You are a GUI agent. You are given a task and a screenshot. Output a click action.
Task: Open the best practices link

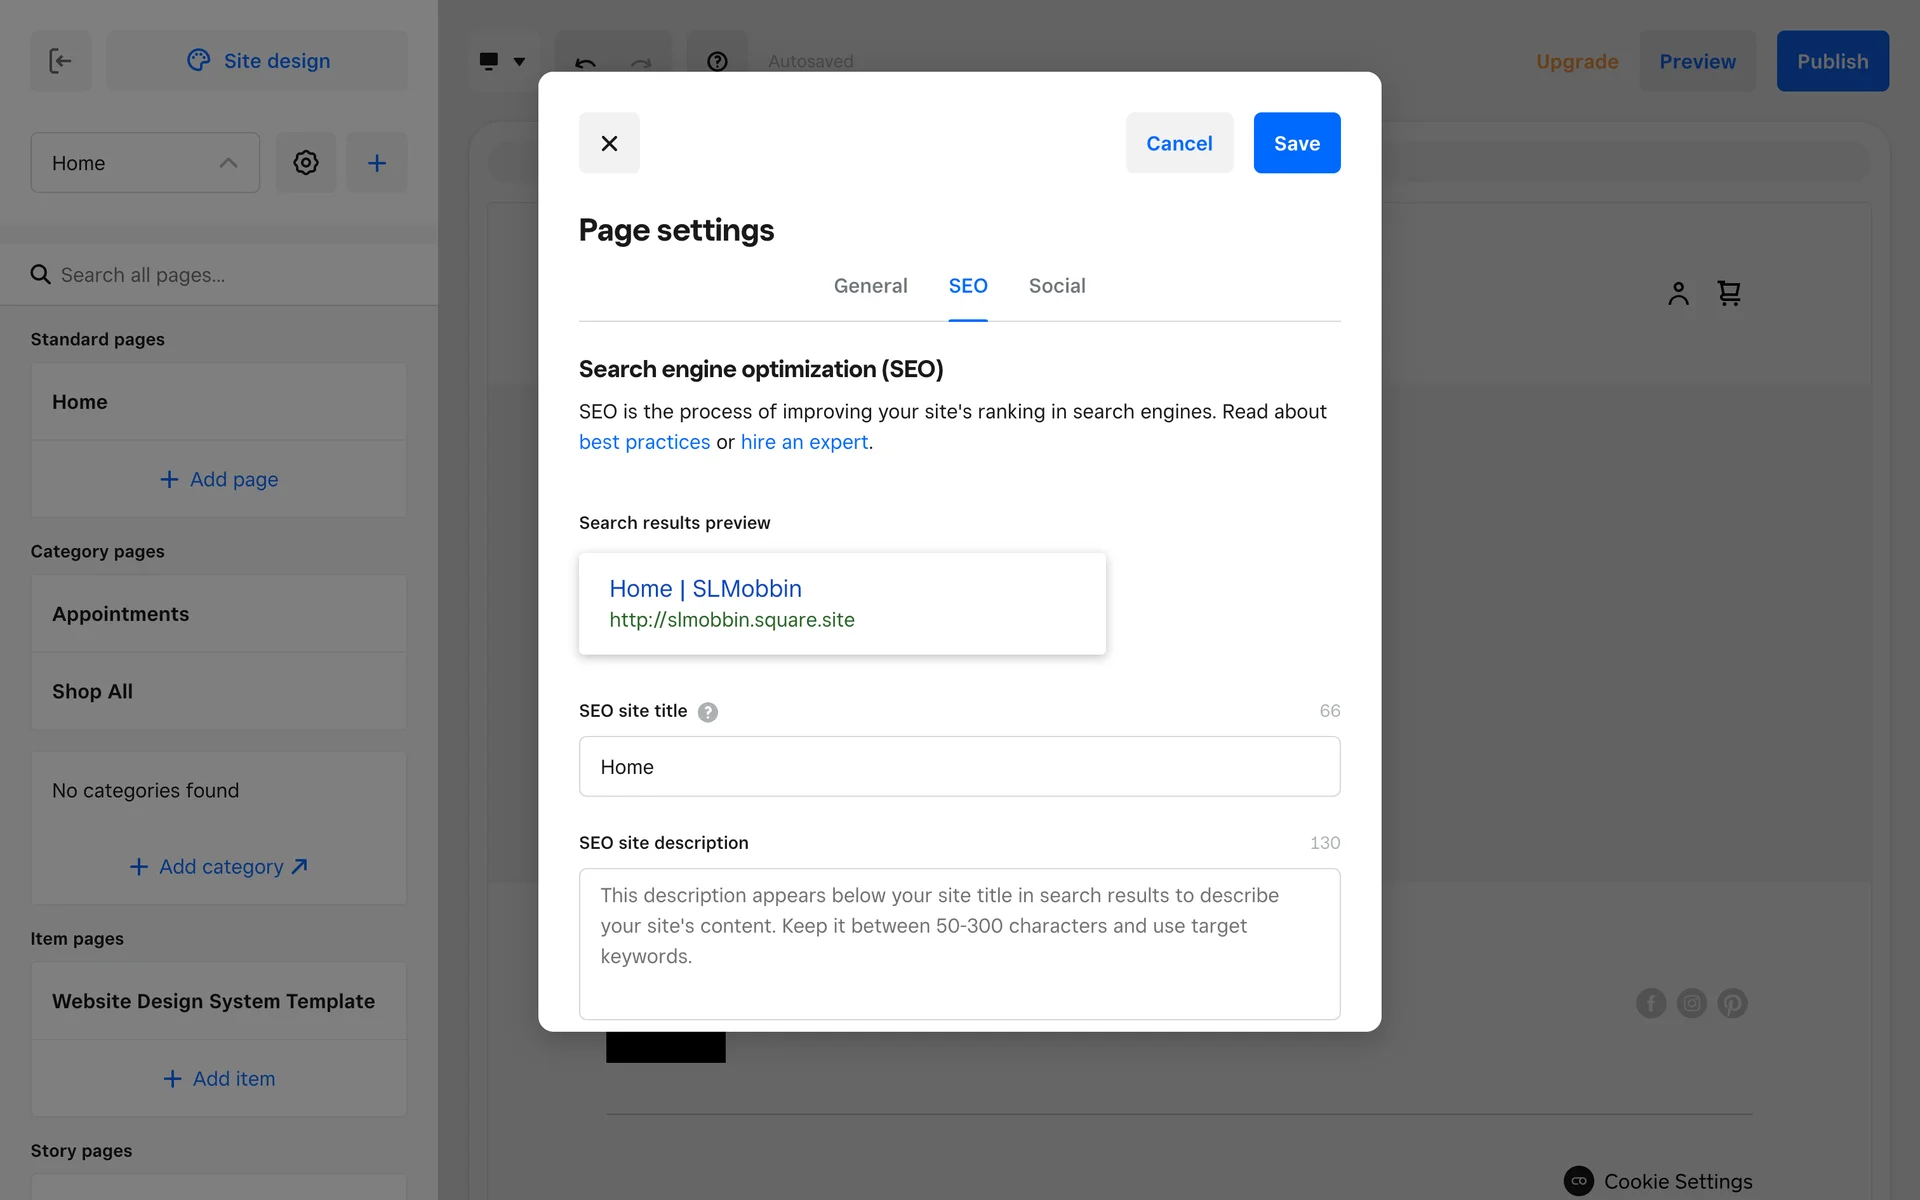[644, 442]
